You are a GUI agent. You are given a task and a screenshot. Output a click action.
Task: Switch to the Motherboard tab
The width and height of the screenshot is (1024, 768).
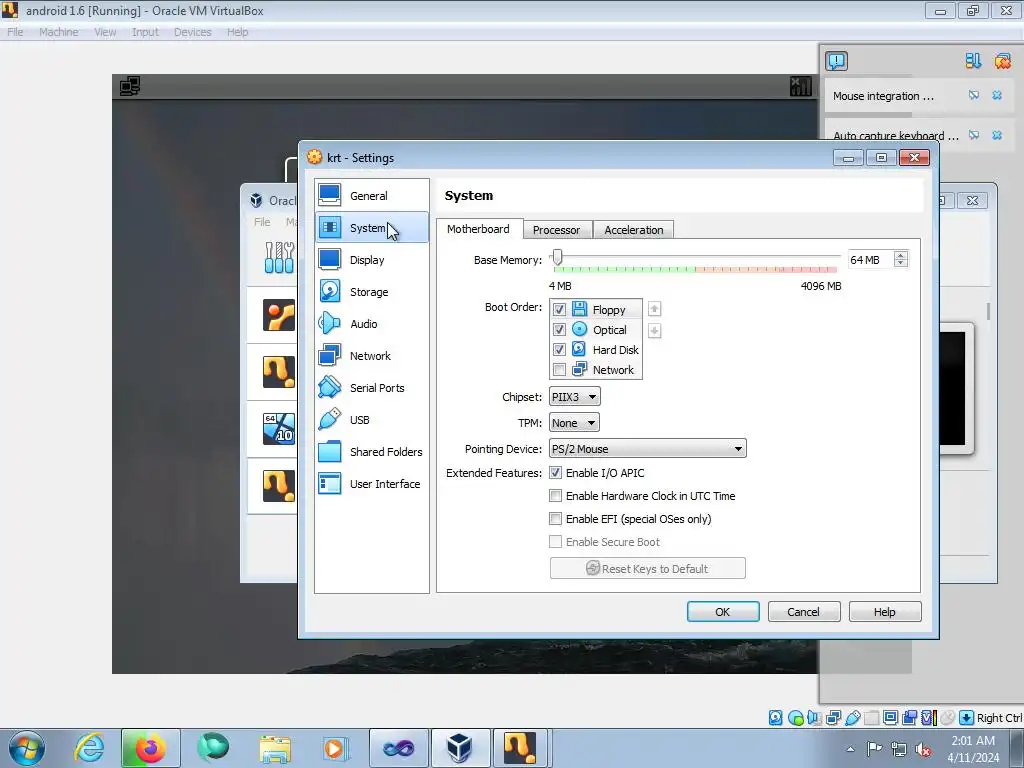tap(479, 229)
